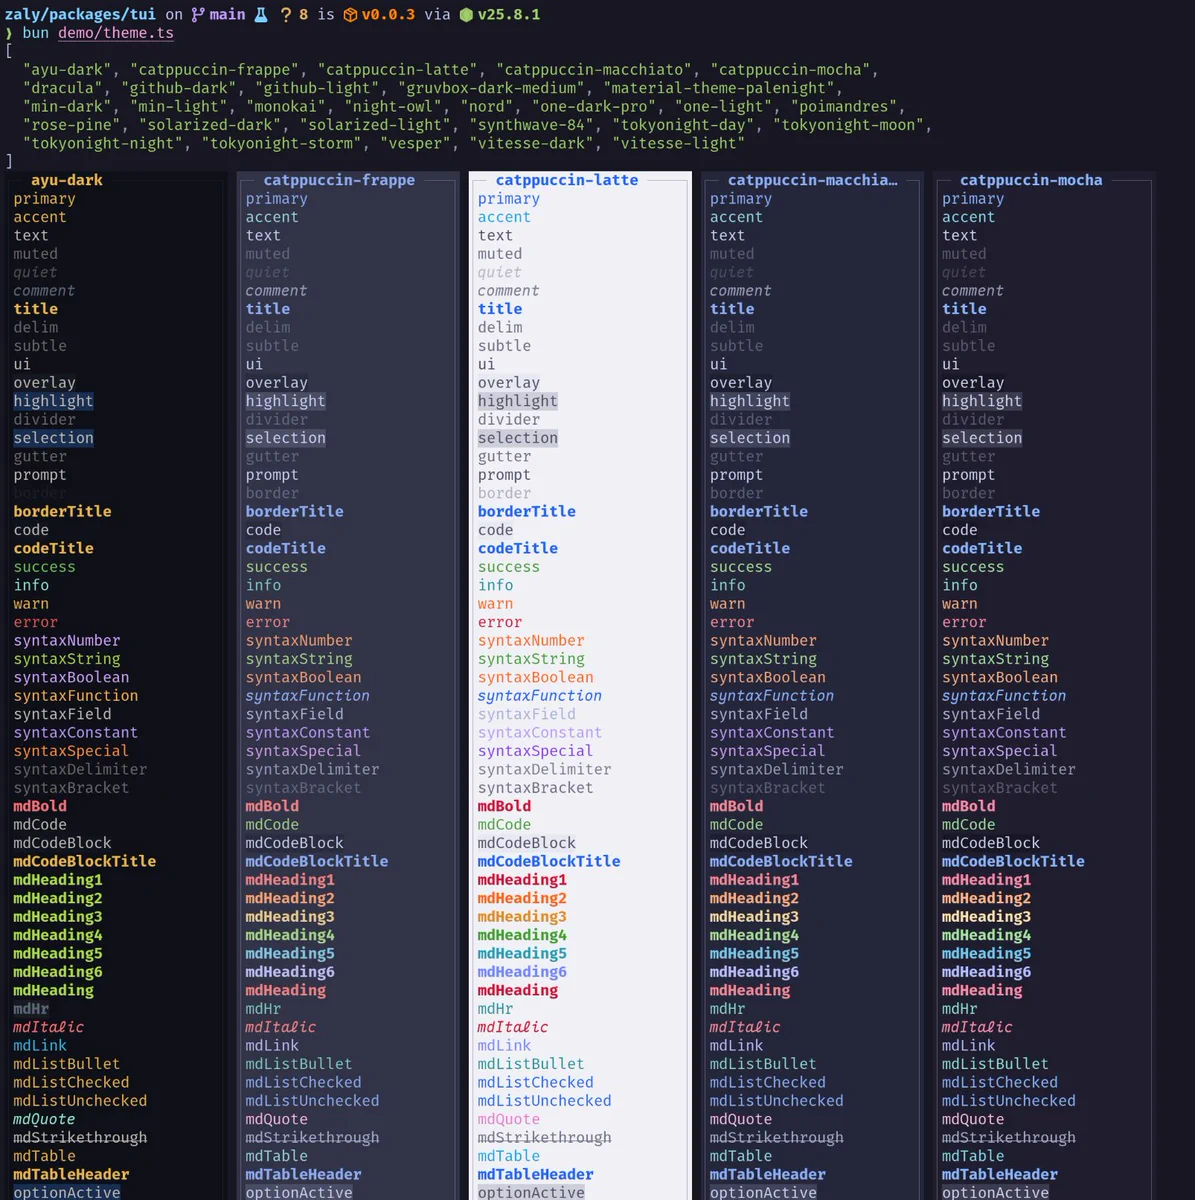
Task: Click borderTitle in the ayu-dark panel
Action: click(62, 511)
